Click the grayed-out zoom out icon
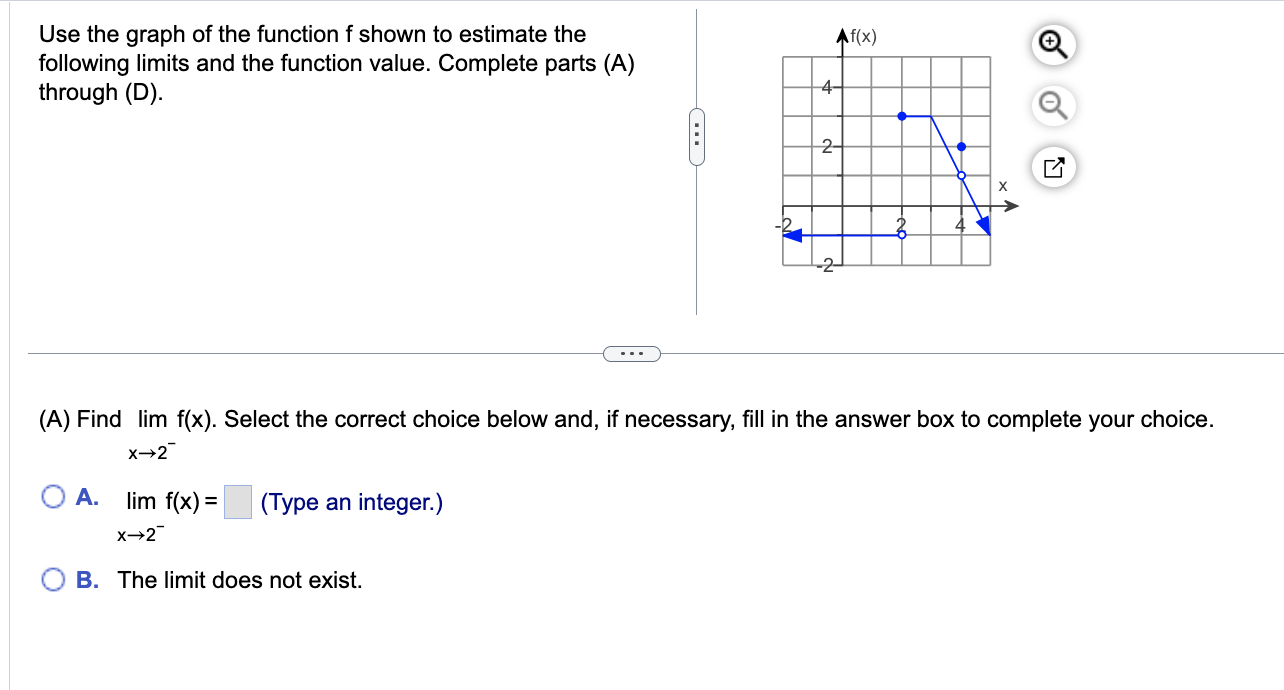 tap(1052, 105)
